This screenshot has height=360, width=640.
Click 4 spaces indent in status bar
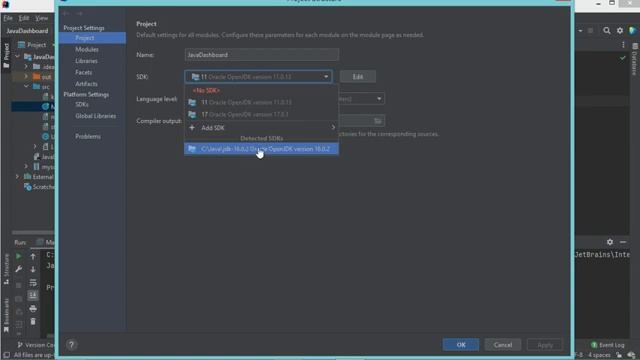pyautogui.click(x=599, y=355)
